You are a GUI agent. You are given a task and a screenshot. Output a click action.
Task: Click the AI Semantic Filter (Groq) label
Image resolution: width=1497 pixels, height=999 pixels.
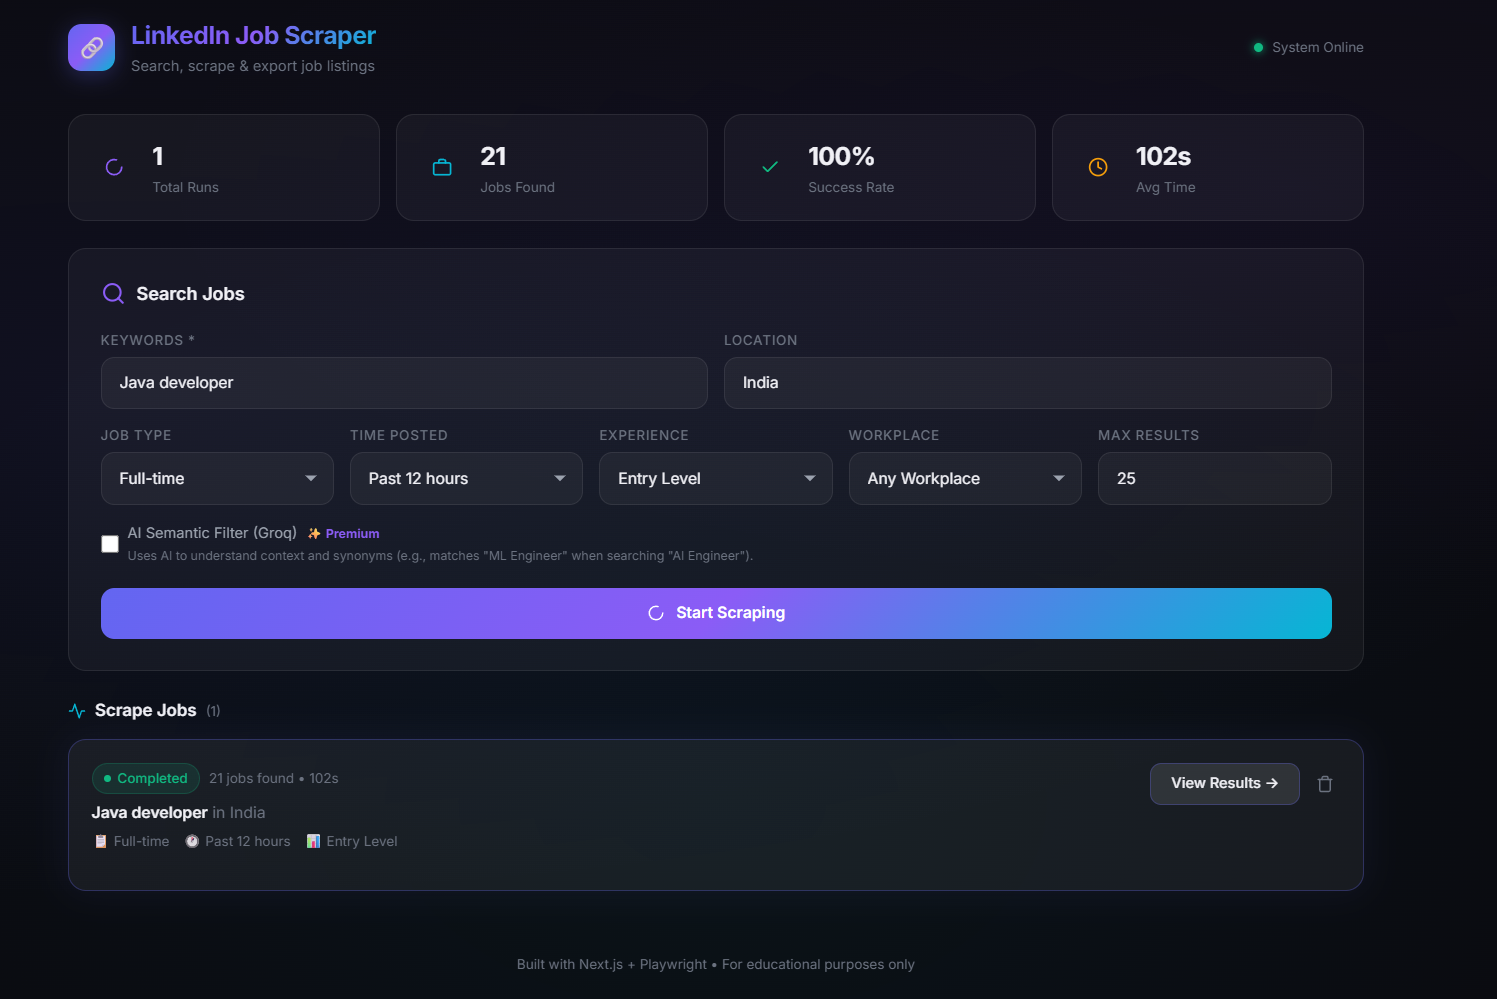pos(212,533)
